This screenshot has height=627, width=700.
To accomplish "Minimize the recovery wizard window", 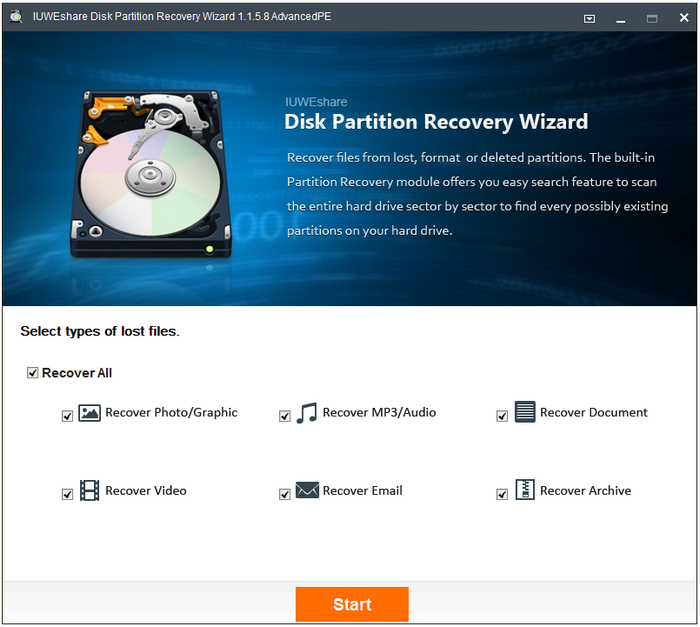I will [x=620, y=18].
